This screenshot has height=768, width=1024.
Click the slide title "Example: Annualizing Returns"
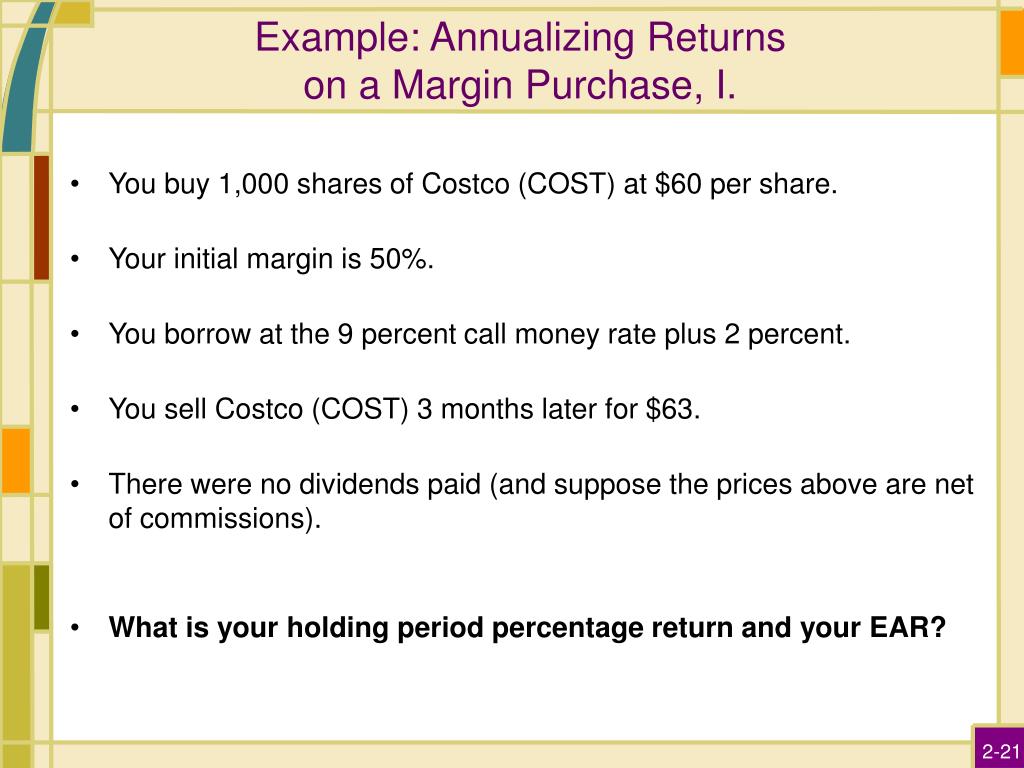[520, 38]
